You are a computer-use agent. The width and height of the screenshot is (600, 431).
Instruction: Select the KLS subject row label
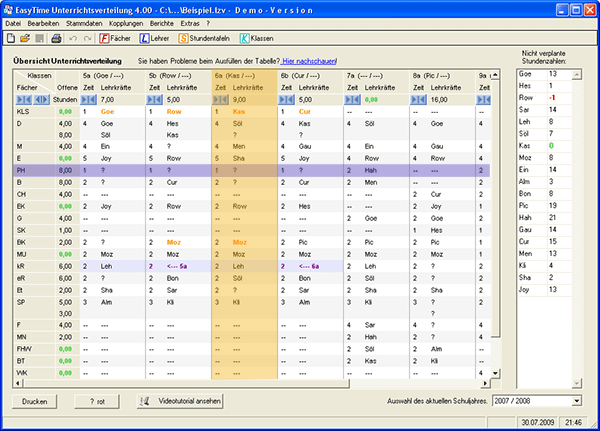(23, 112)
